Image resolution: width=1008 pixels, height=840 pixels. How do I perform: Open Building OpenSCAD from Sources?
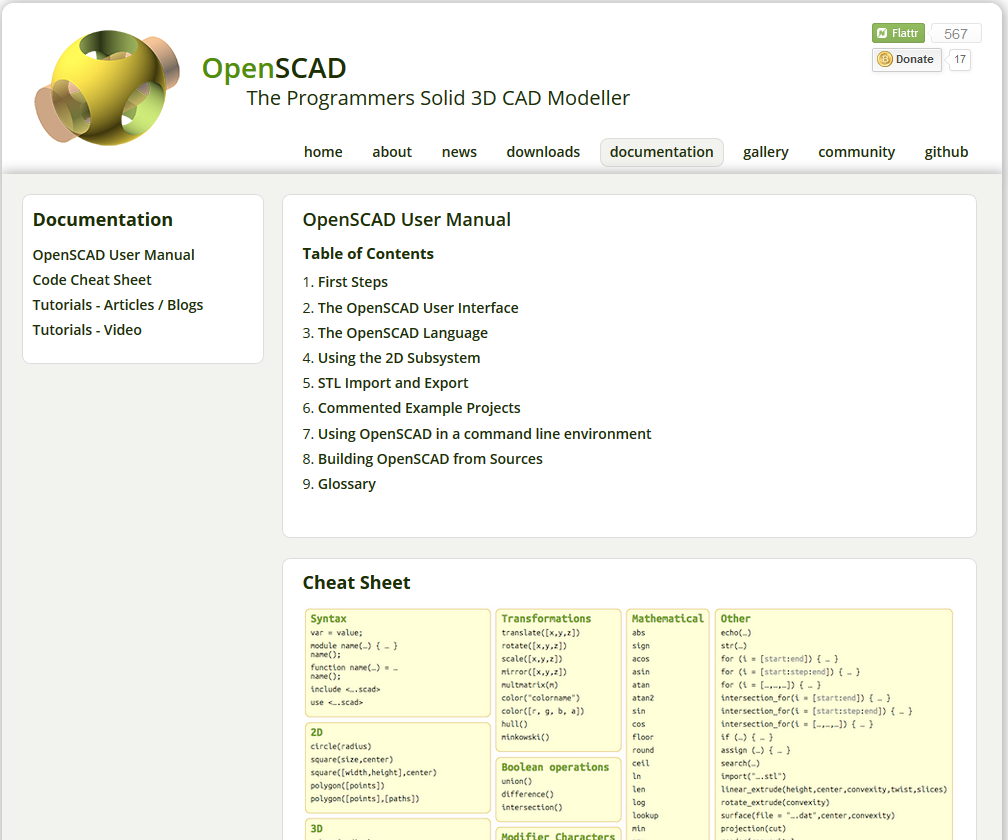[x=430, y=458]
